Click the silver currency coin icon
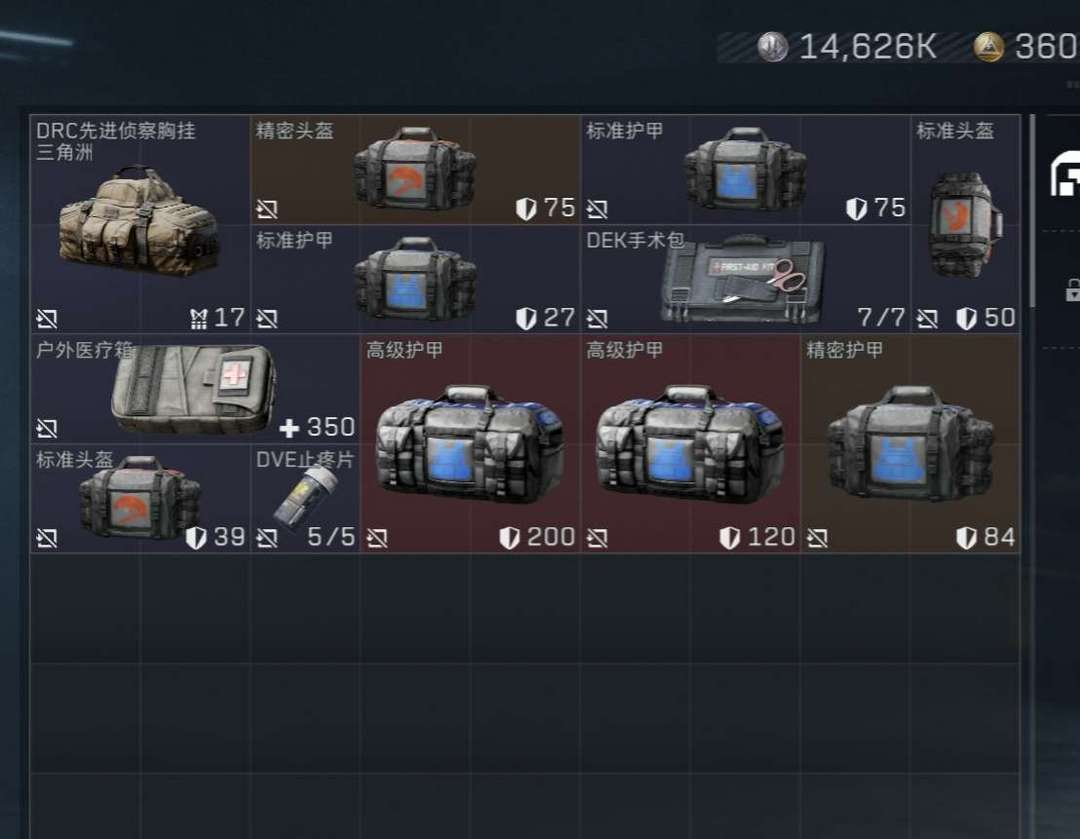The width and height of the screenshot is (1080, 839). pyautogui.click(x=773, y=47)
